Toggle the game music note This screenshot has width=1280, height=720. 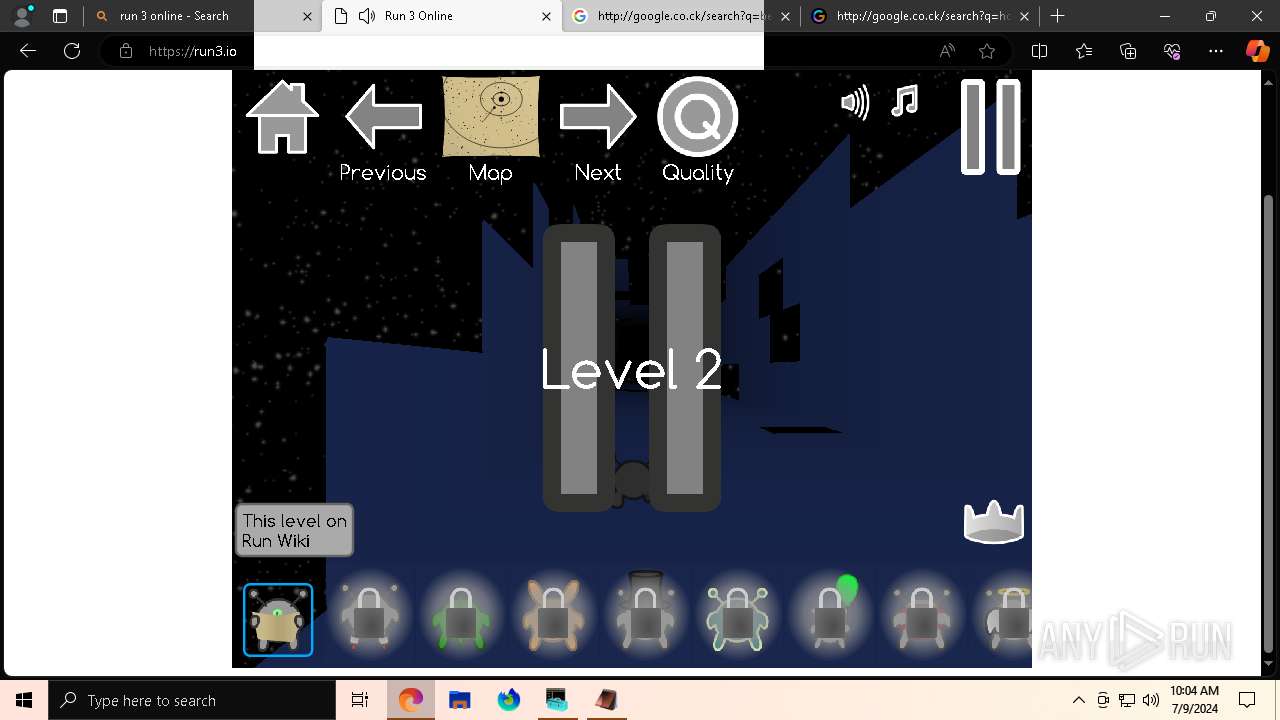[905, 101]
